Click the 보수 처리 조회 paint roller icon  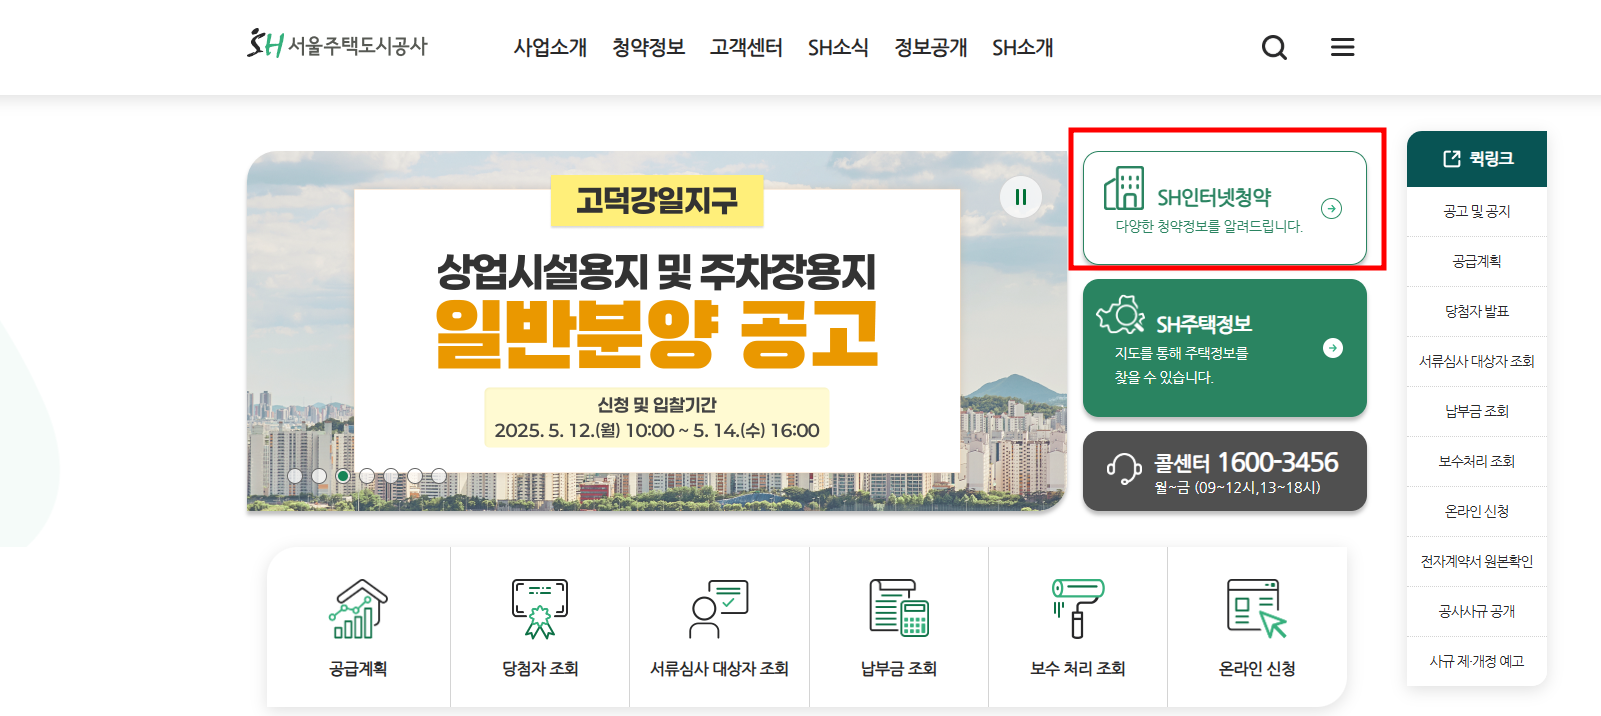tap(1078, 608)
